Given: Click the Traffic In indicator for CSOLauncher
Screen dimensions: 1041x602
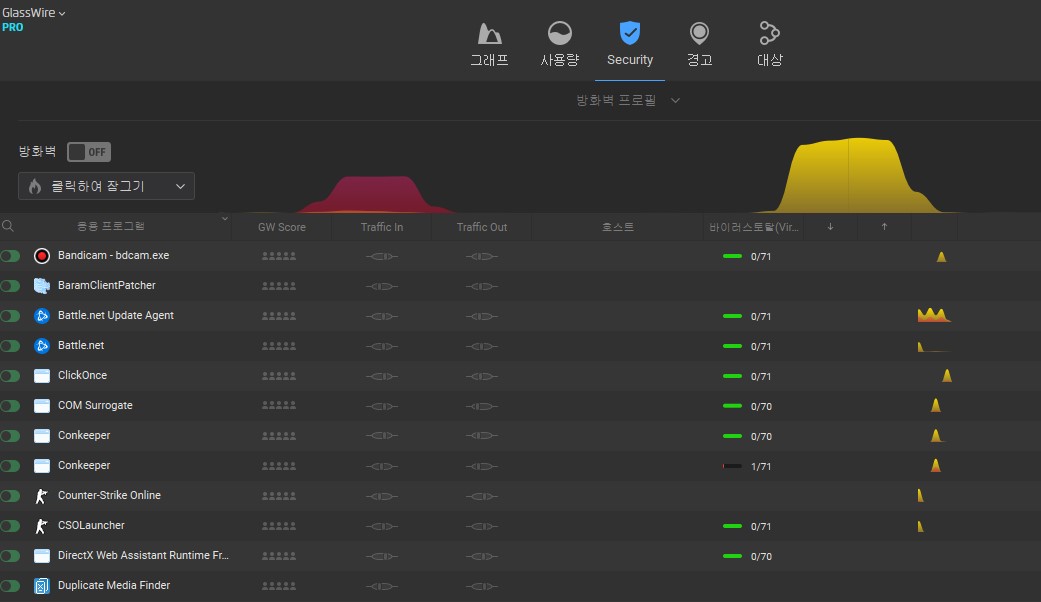Looking at the screenshot, I should 382,526.
